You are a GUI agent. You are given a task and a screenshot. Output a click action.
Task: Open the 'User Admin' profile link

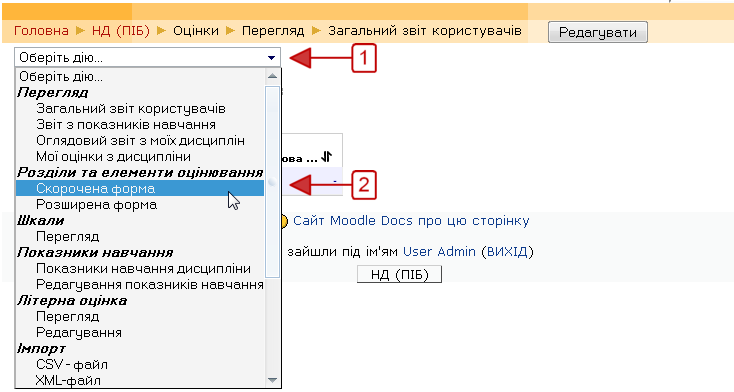tap(439, 251)
